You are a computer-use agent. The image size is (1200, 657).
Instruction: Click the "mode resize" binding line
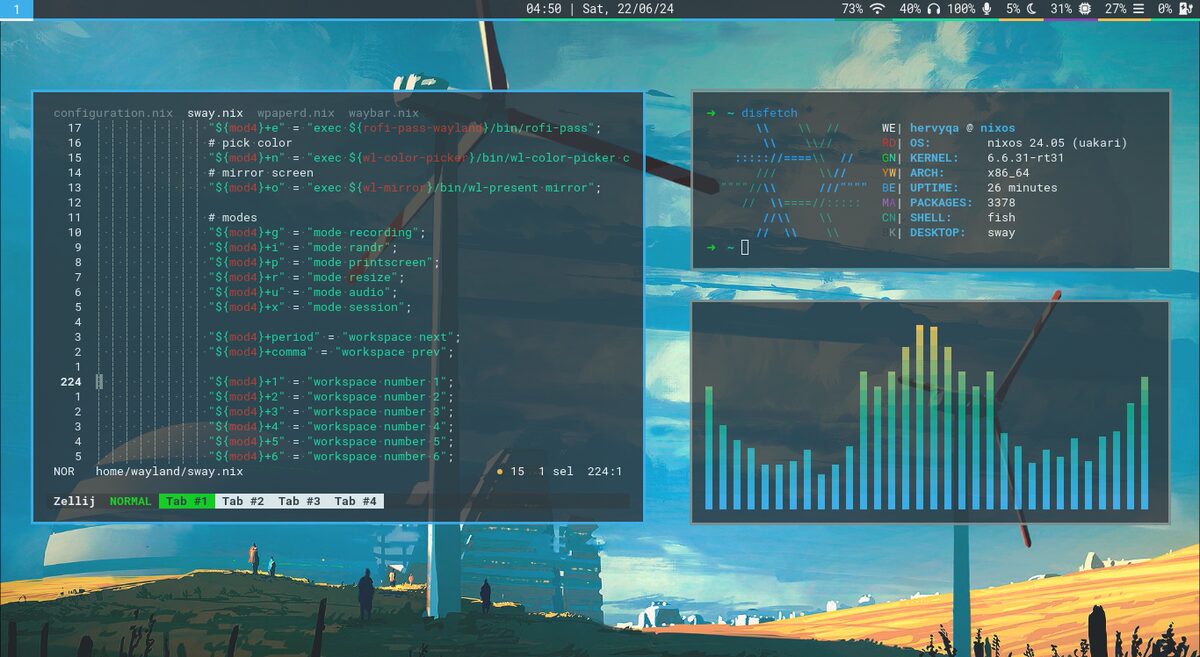[307, 277]
